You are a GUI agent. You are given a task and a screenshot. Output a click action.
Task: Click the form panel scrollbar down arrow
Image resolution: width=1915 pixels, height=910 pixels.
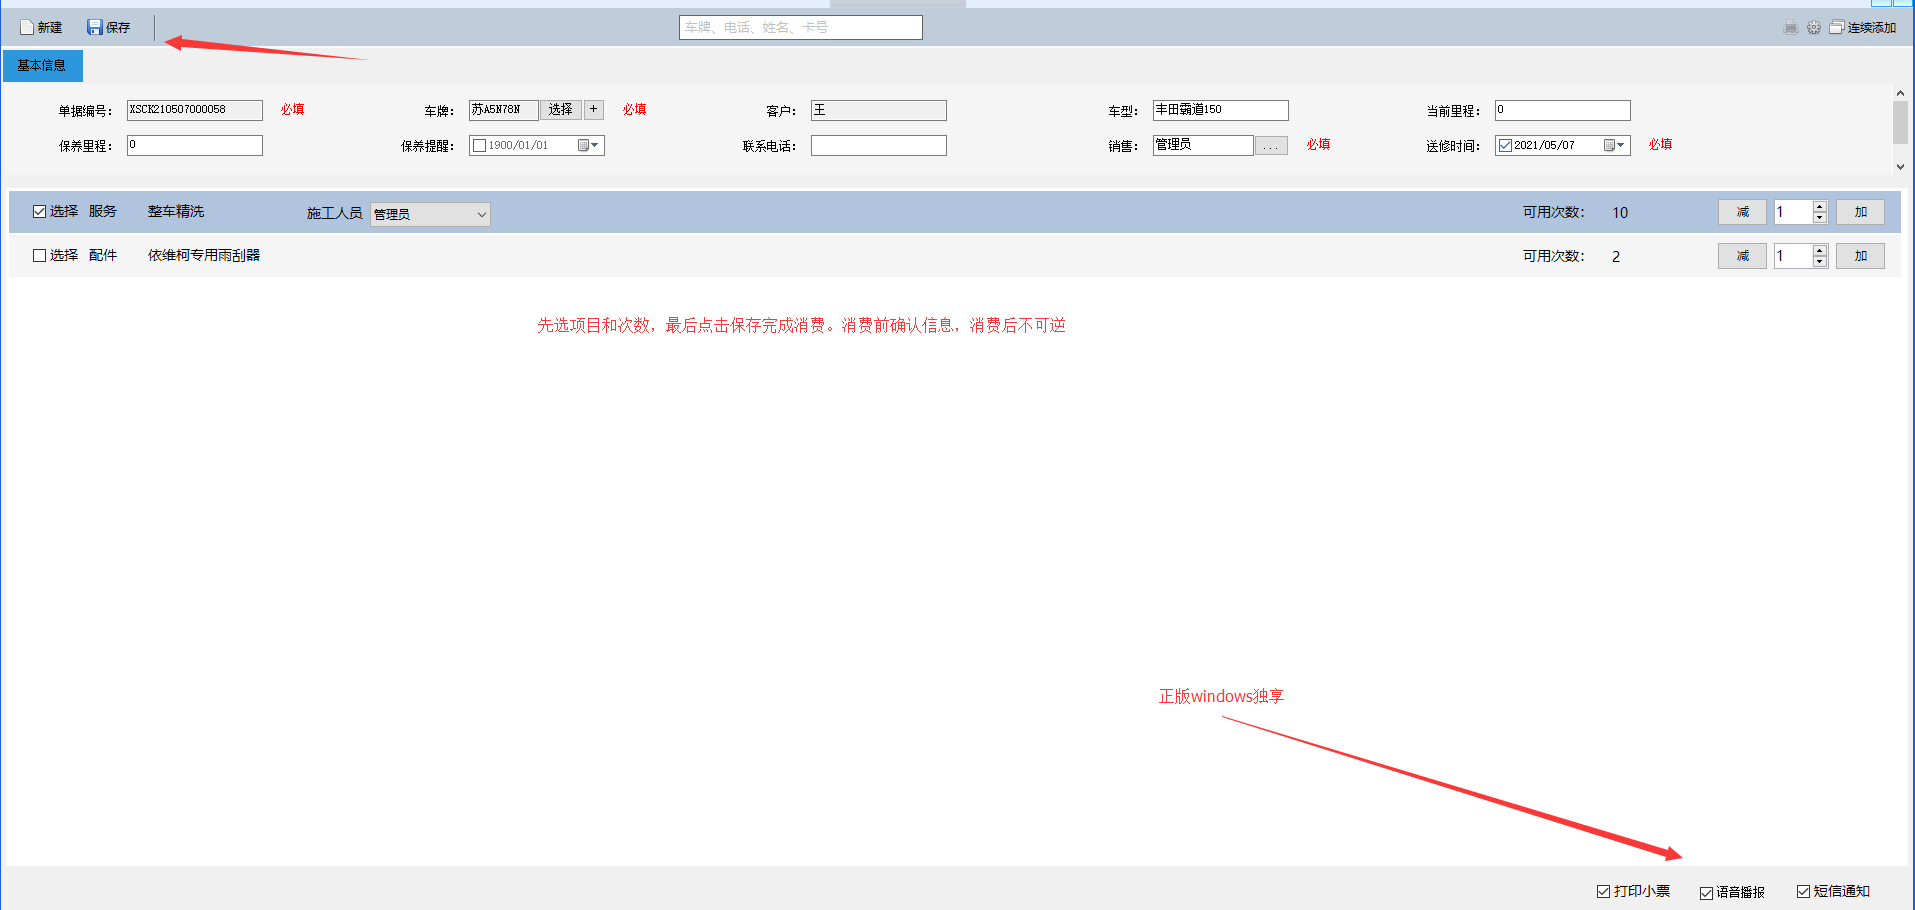pos(1900,167)
